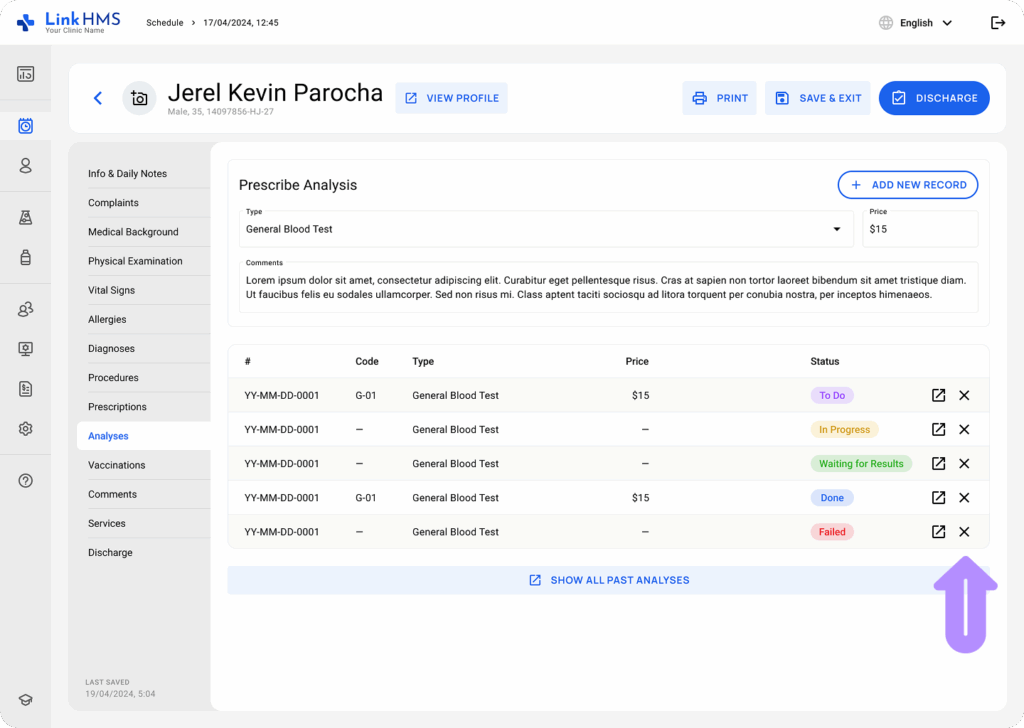Click the Price input field
The image size is (1024, 728).
[919, 229]
